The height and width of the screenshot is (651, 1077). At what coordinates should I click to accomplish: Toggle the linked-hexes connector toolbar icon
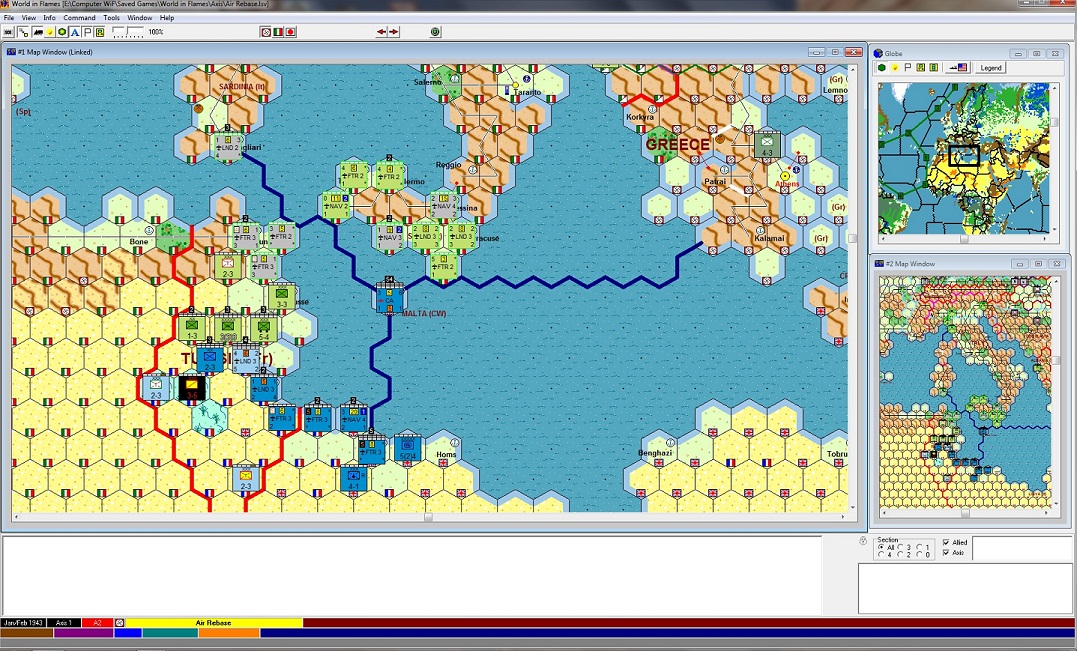tap(23, 32)
